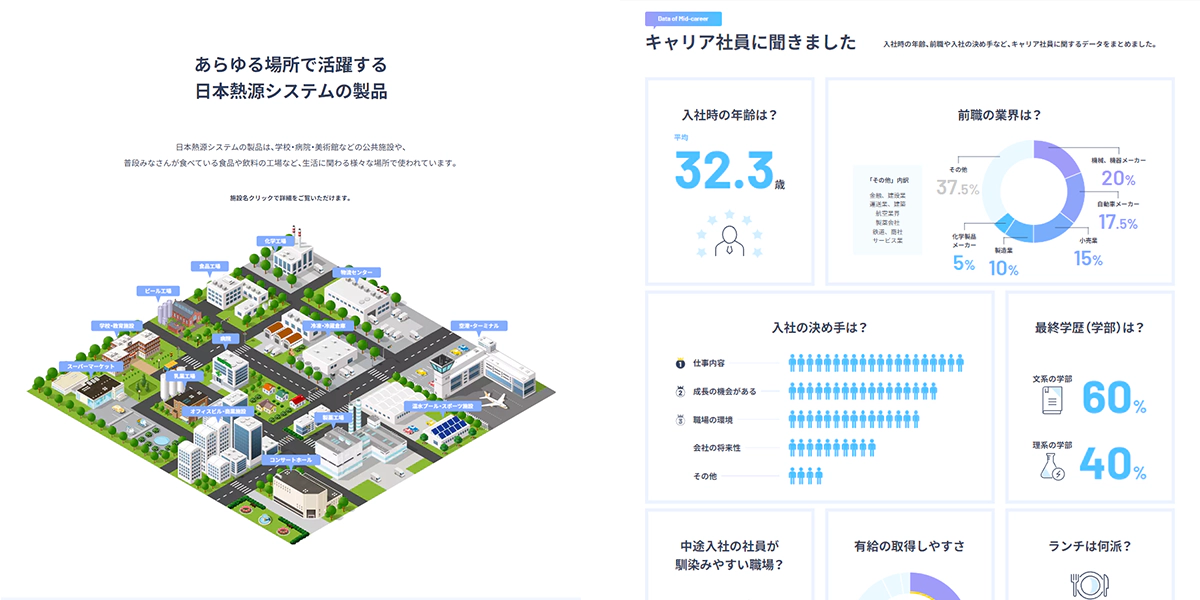
Task: Select the スーパーマーケット map label
Action: (x=91, y=367)
